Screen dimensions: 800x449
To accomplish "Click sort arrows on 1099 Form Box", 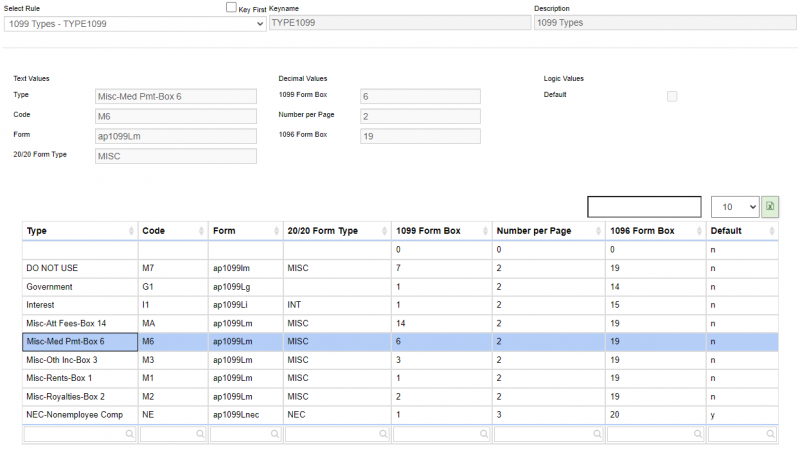I will coord(485,231).
